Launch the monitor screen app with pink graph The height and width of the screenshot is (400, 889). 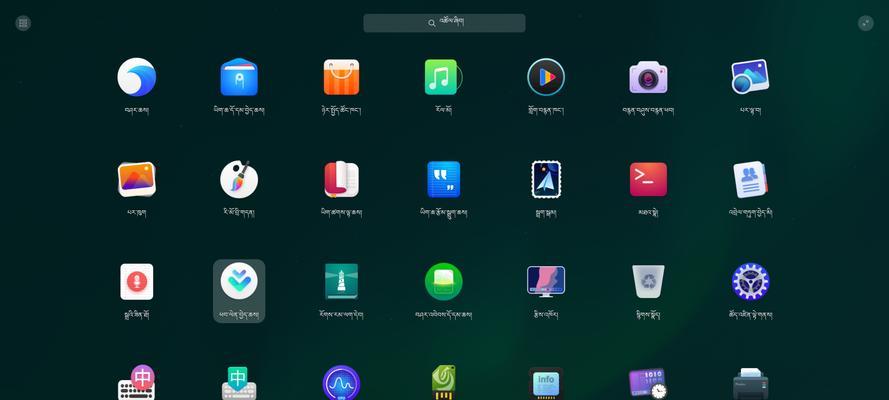click(546, 282)
